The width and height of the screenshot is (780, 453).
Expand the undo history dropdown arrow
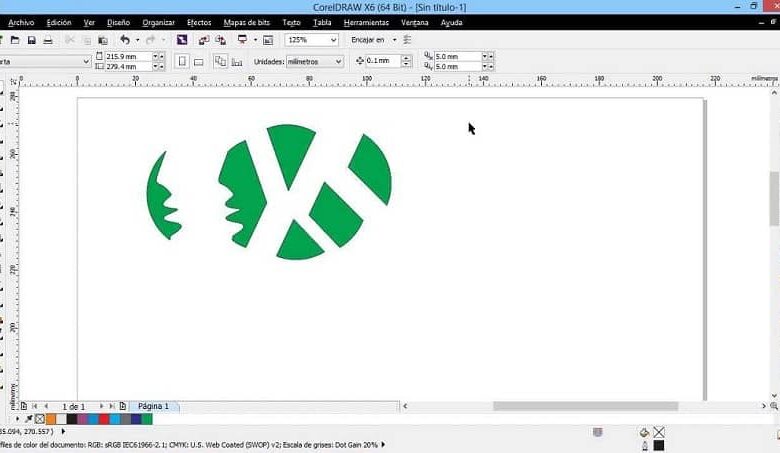[x=137, y=40]
